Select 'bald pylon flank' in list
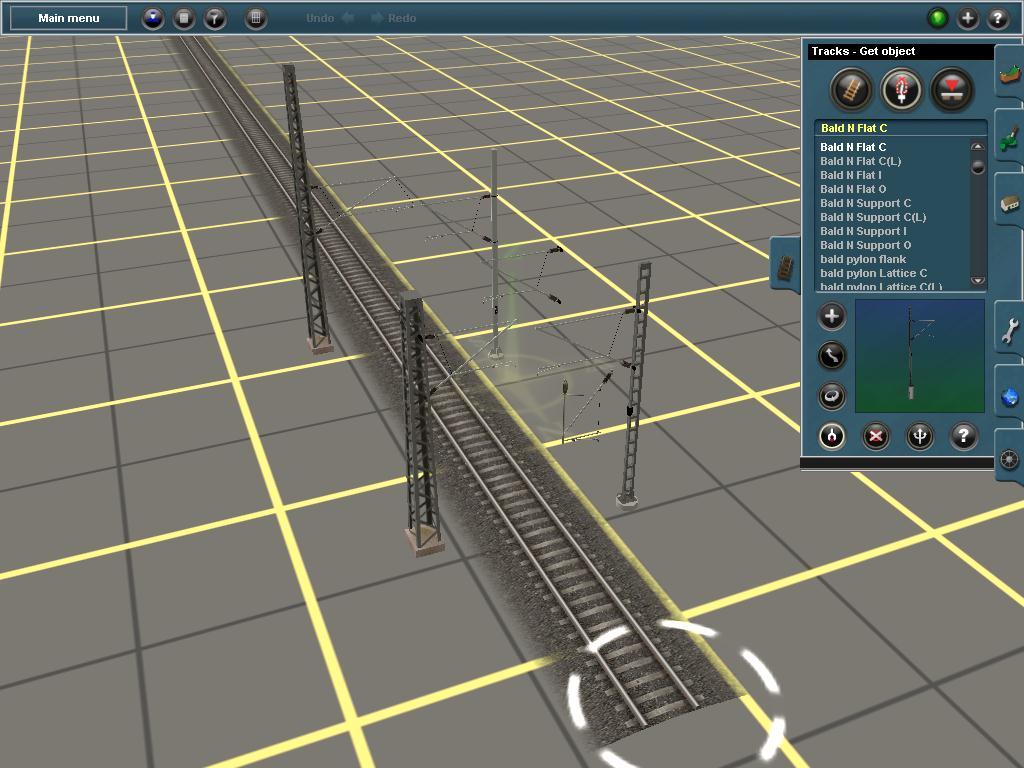 click(x=863, y=259)
